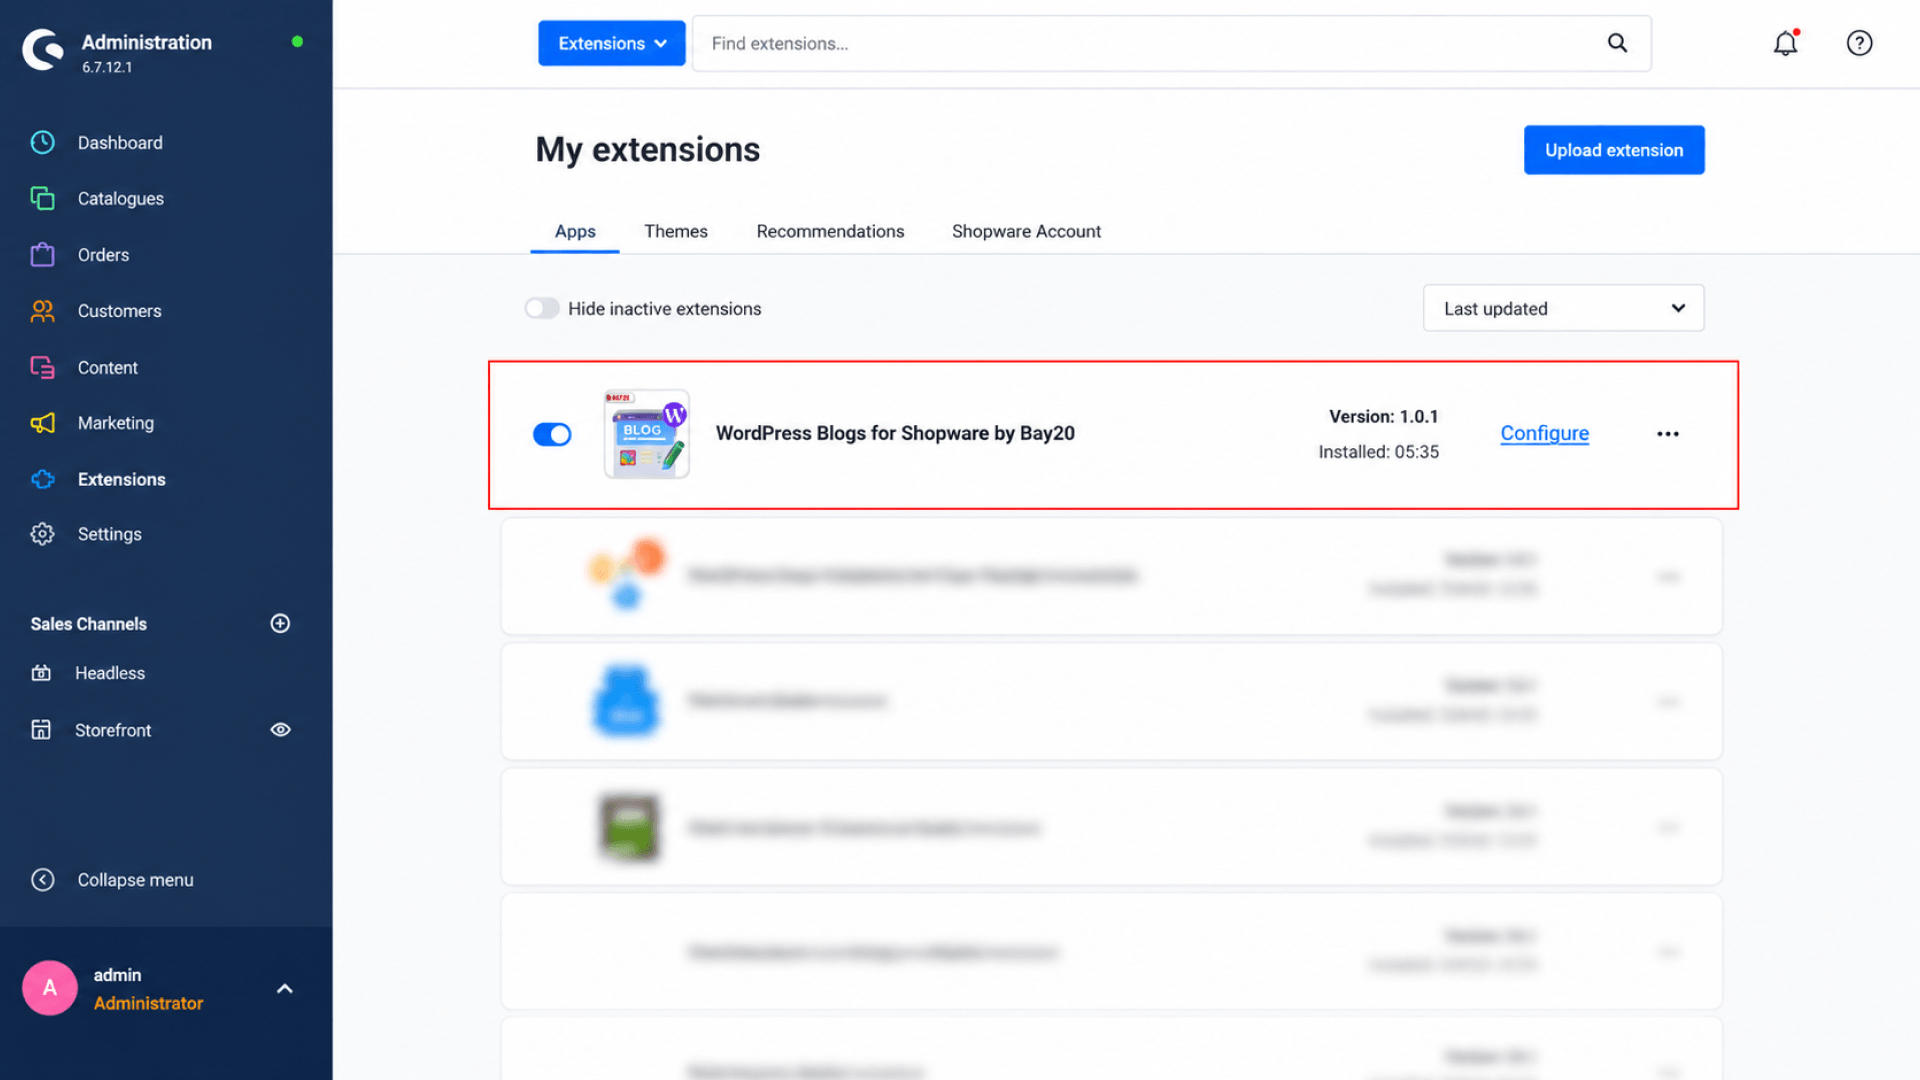1920x1080 pixels.
Task: Focus the Find extensions search field
Action: point(1150,43)
